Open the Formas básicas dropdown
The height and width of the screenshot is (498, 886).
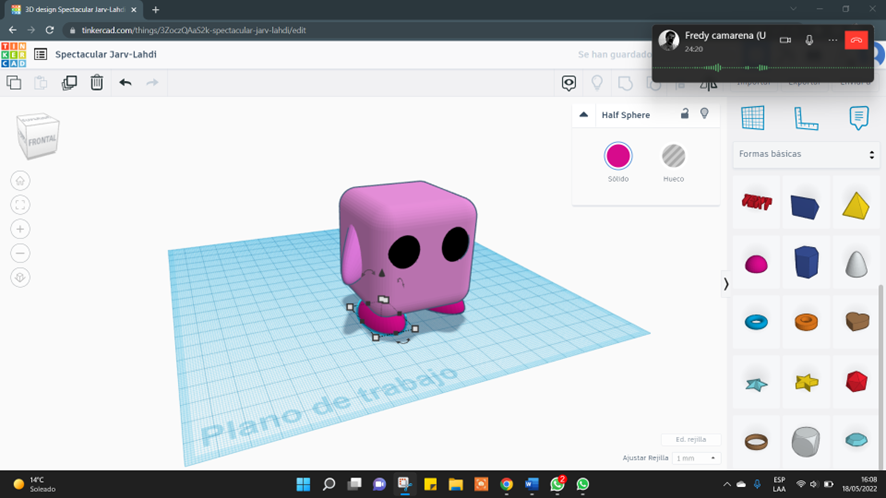[806, 154]
